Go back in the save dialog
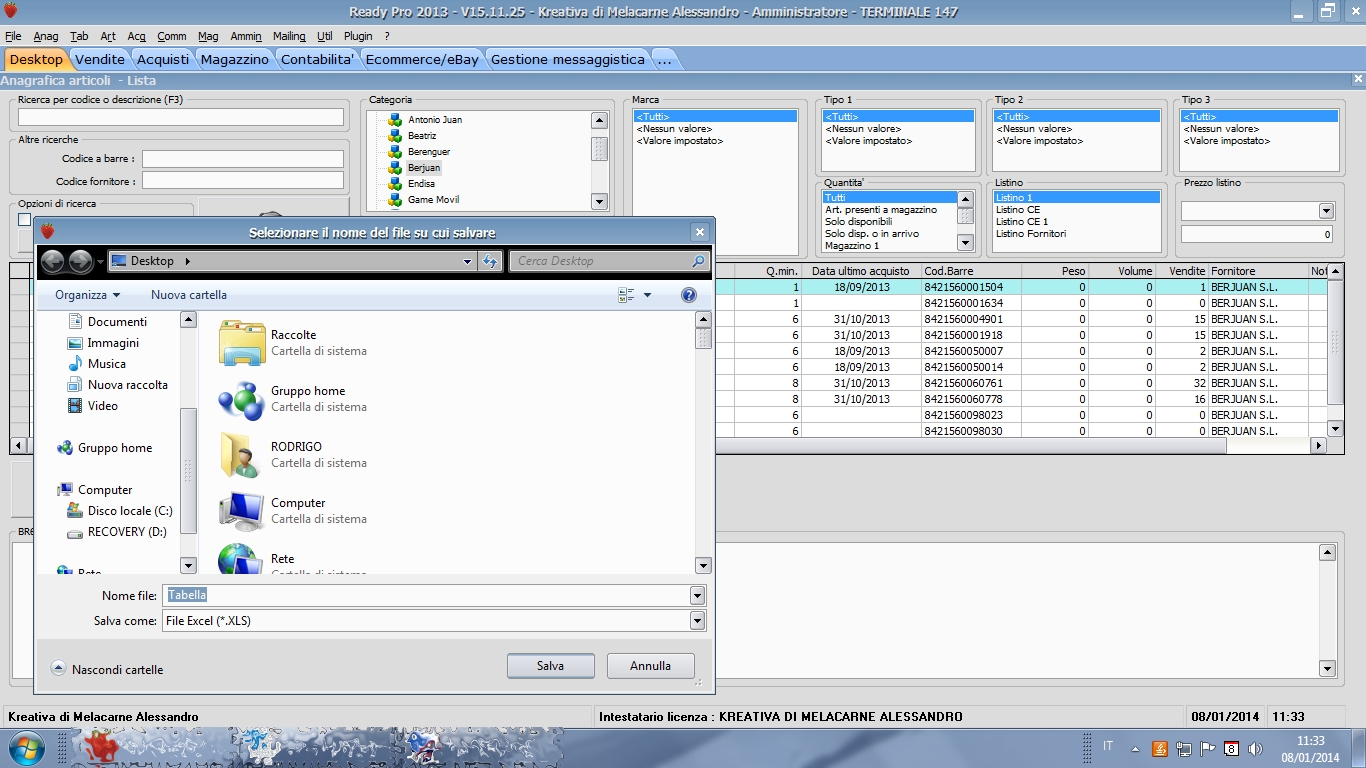Viewport: 1366px width, 768px height. point(53,261)
